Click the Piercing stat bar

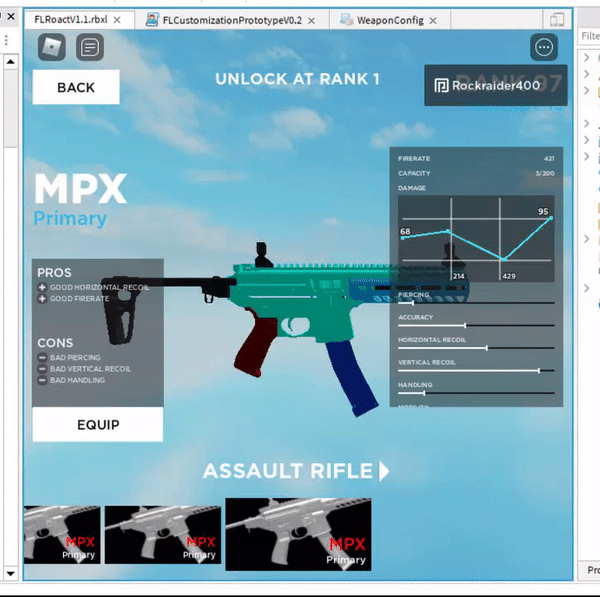tap(476, 303)
